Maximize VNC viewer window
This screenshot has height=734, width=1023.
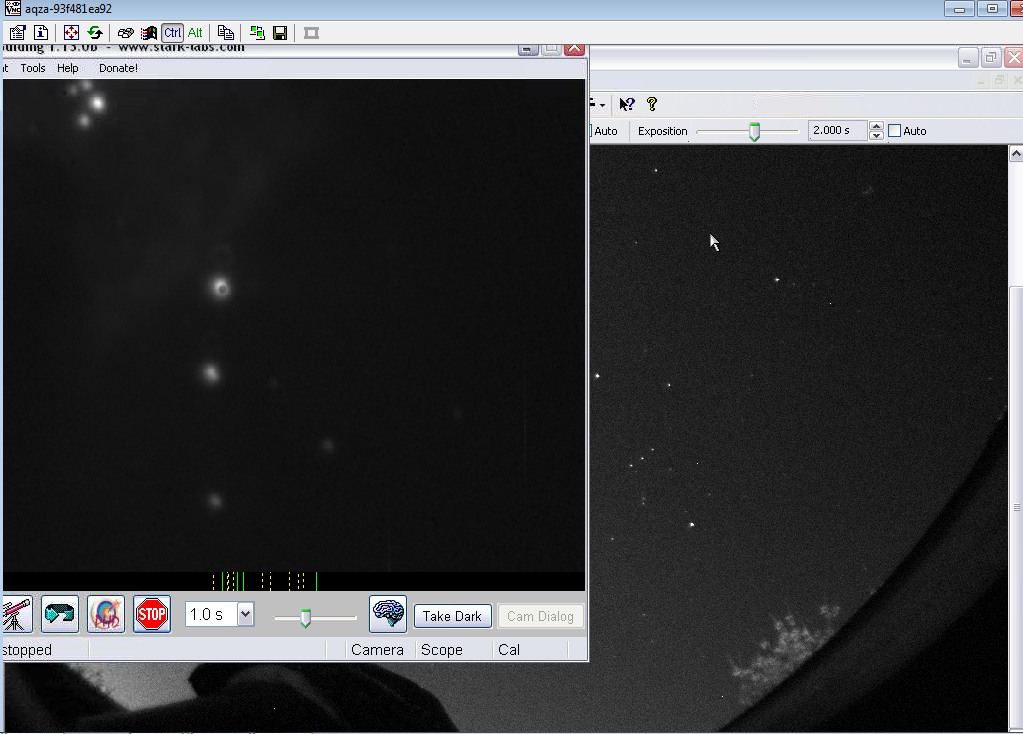[992, 9]
